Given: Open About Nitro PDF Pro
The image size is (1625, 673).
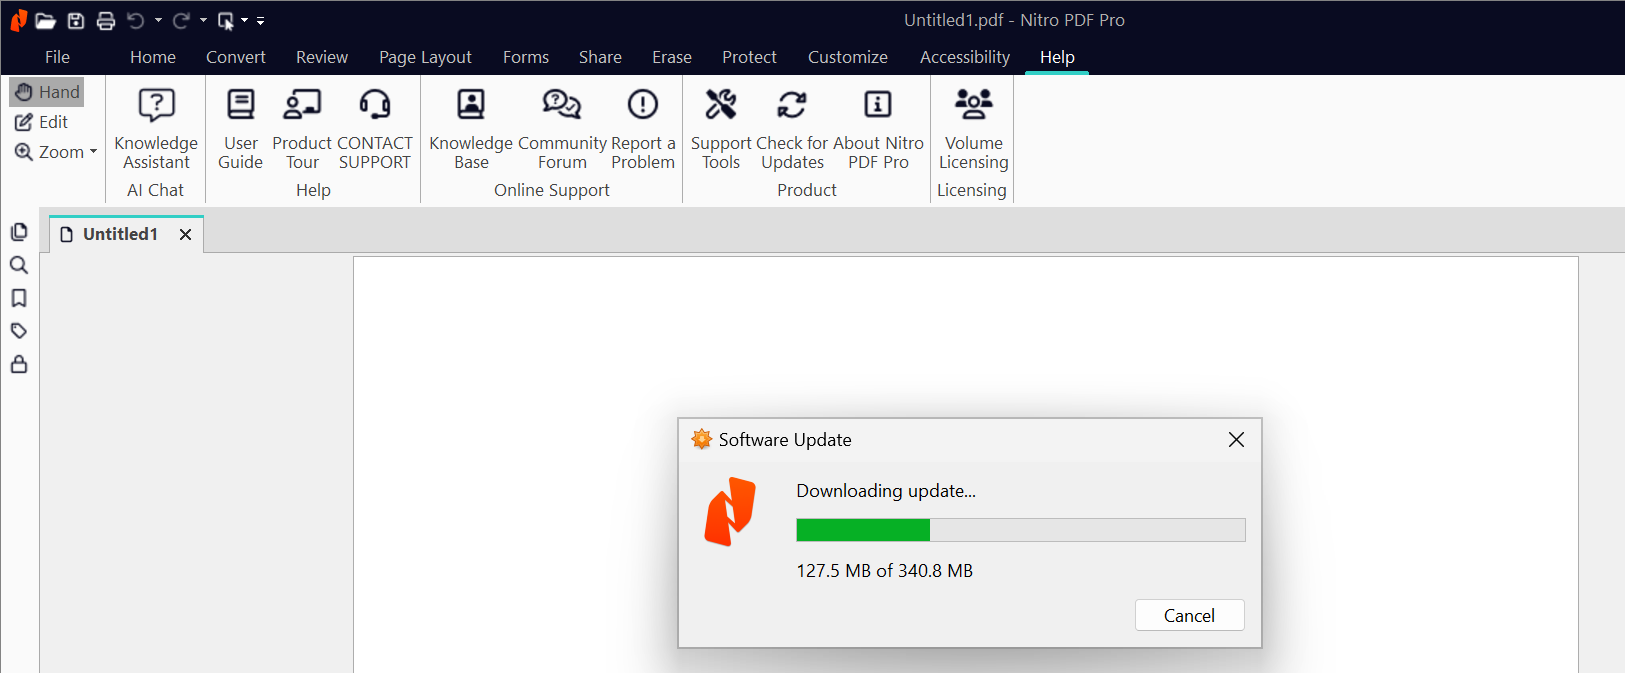Looking at the screenshot, I should tap(878, 129).
